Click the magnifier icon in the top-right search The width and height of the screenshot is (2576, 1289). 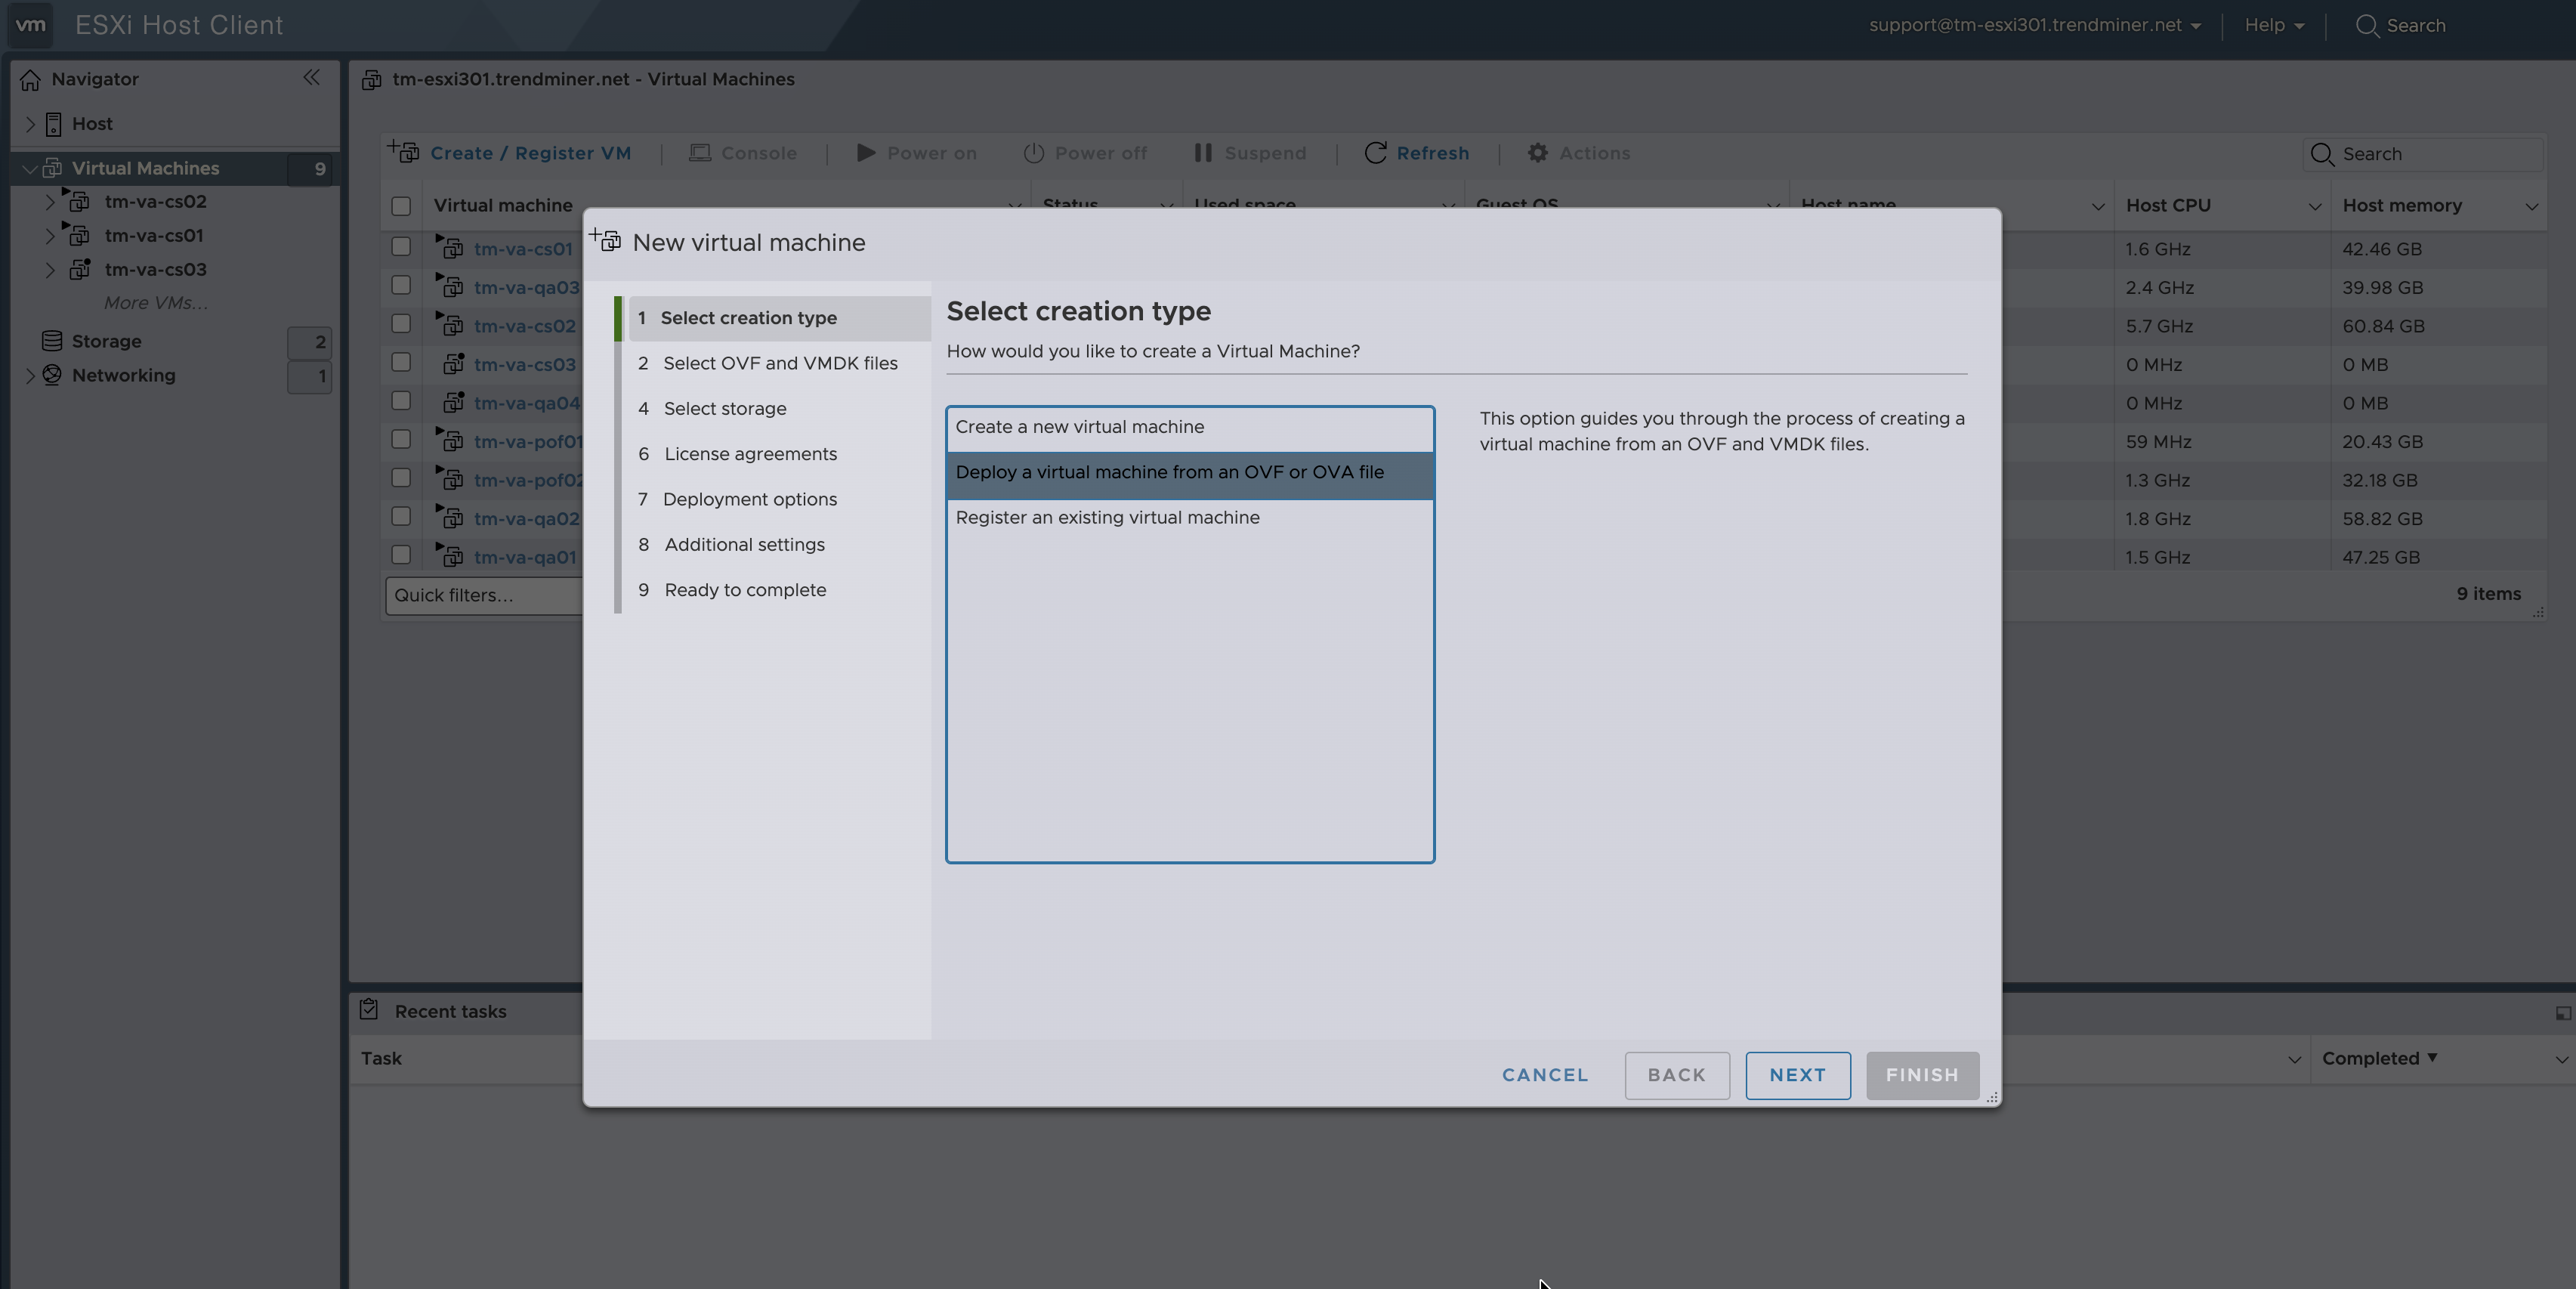click(x=2366, y=26)
